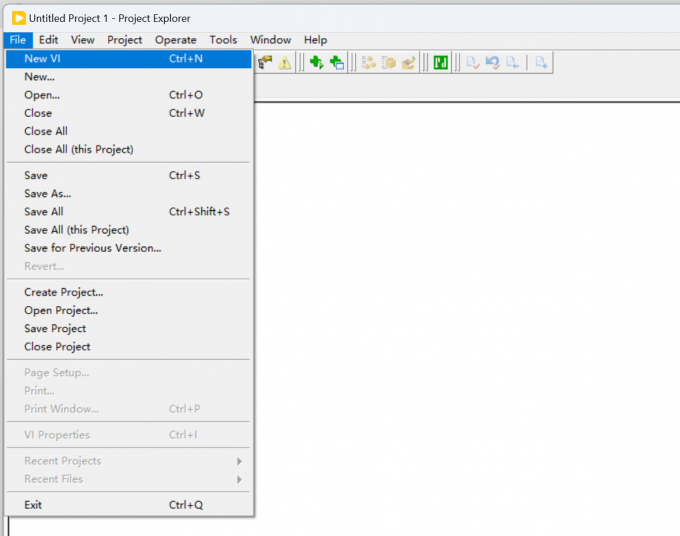Choose Save All (this Project)
Screen dimensions: 680x536
point(128,230)
